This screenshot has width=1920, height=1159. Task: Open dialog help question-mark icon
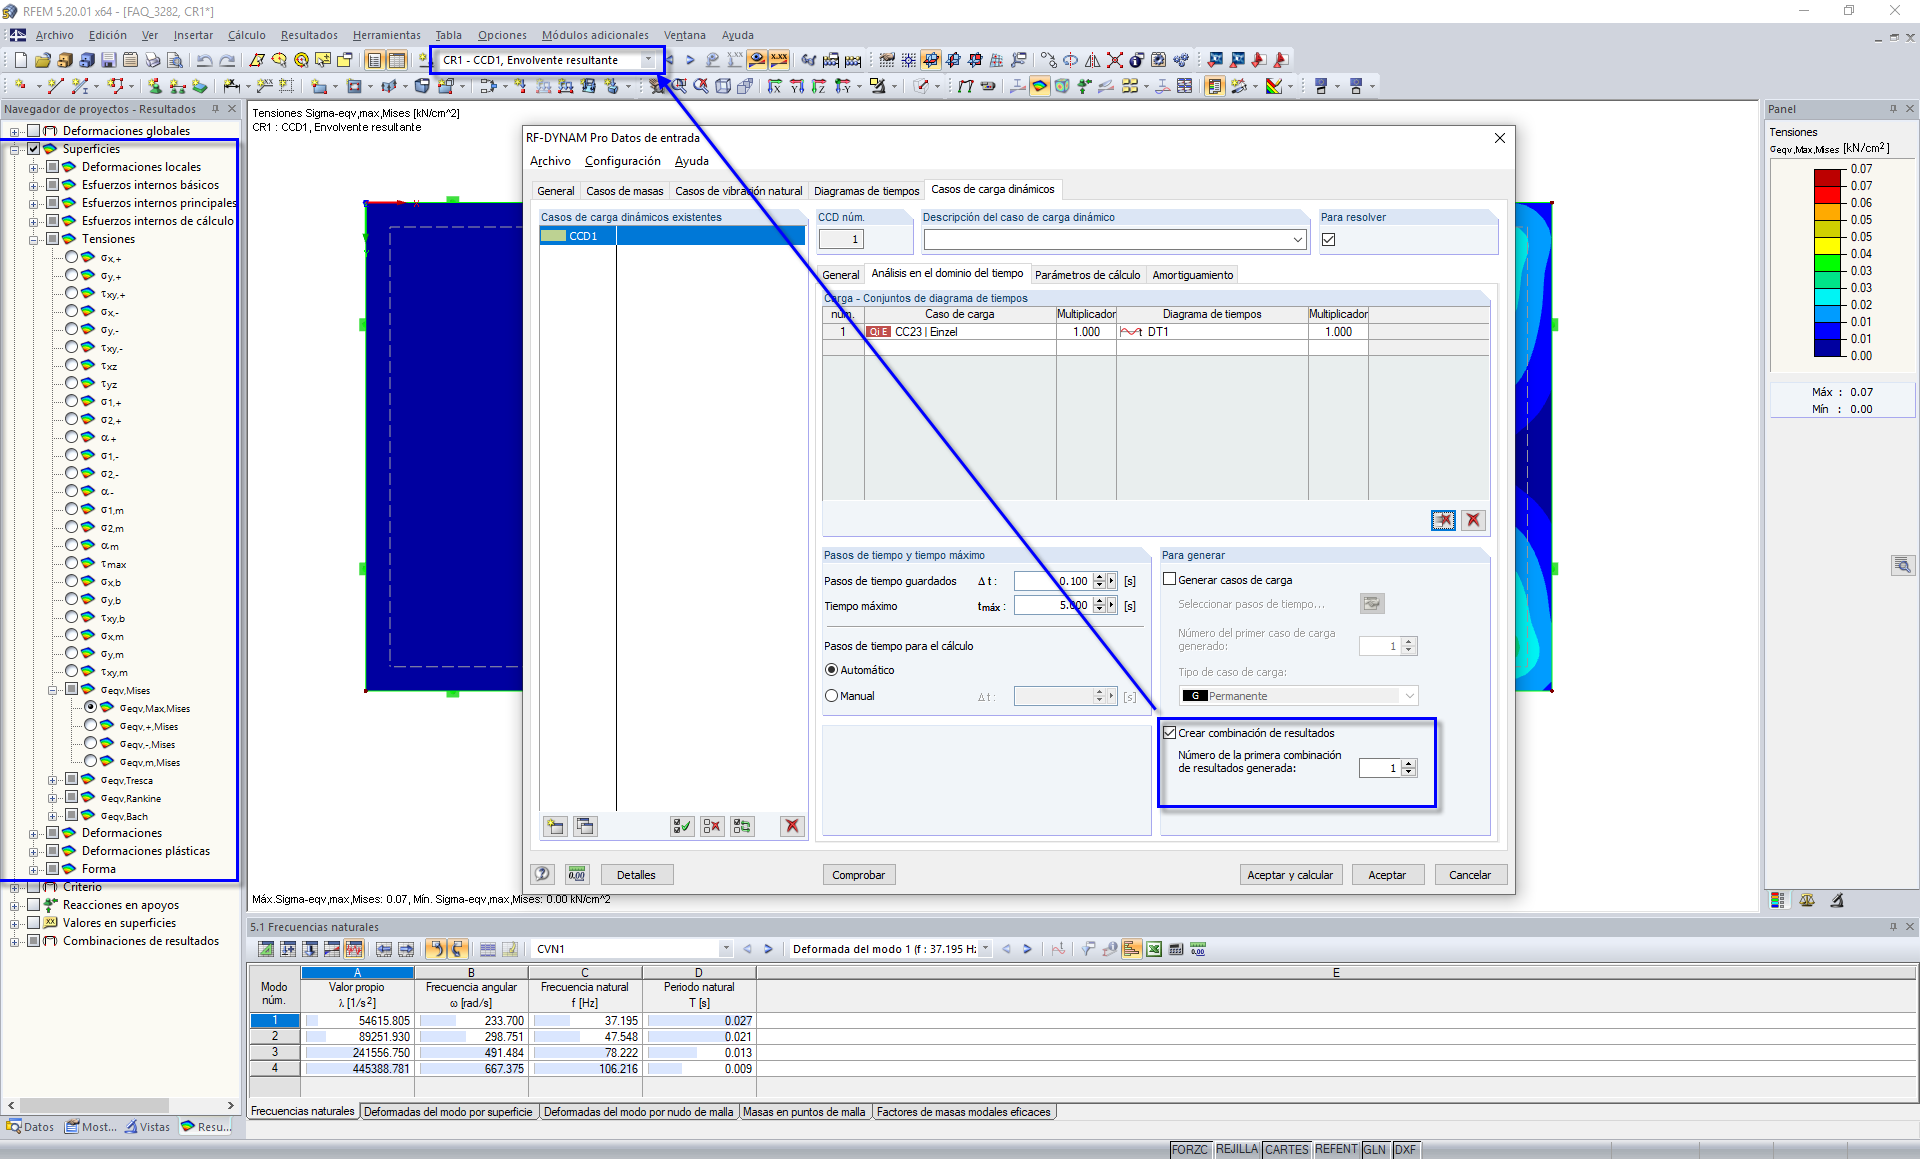point(542,874)
